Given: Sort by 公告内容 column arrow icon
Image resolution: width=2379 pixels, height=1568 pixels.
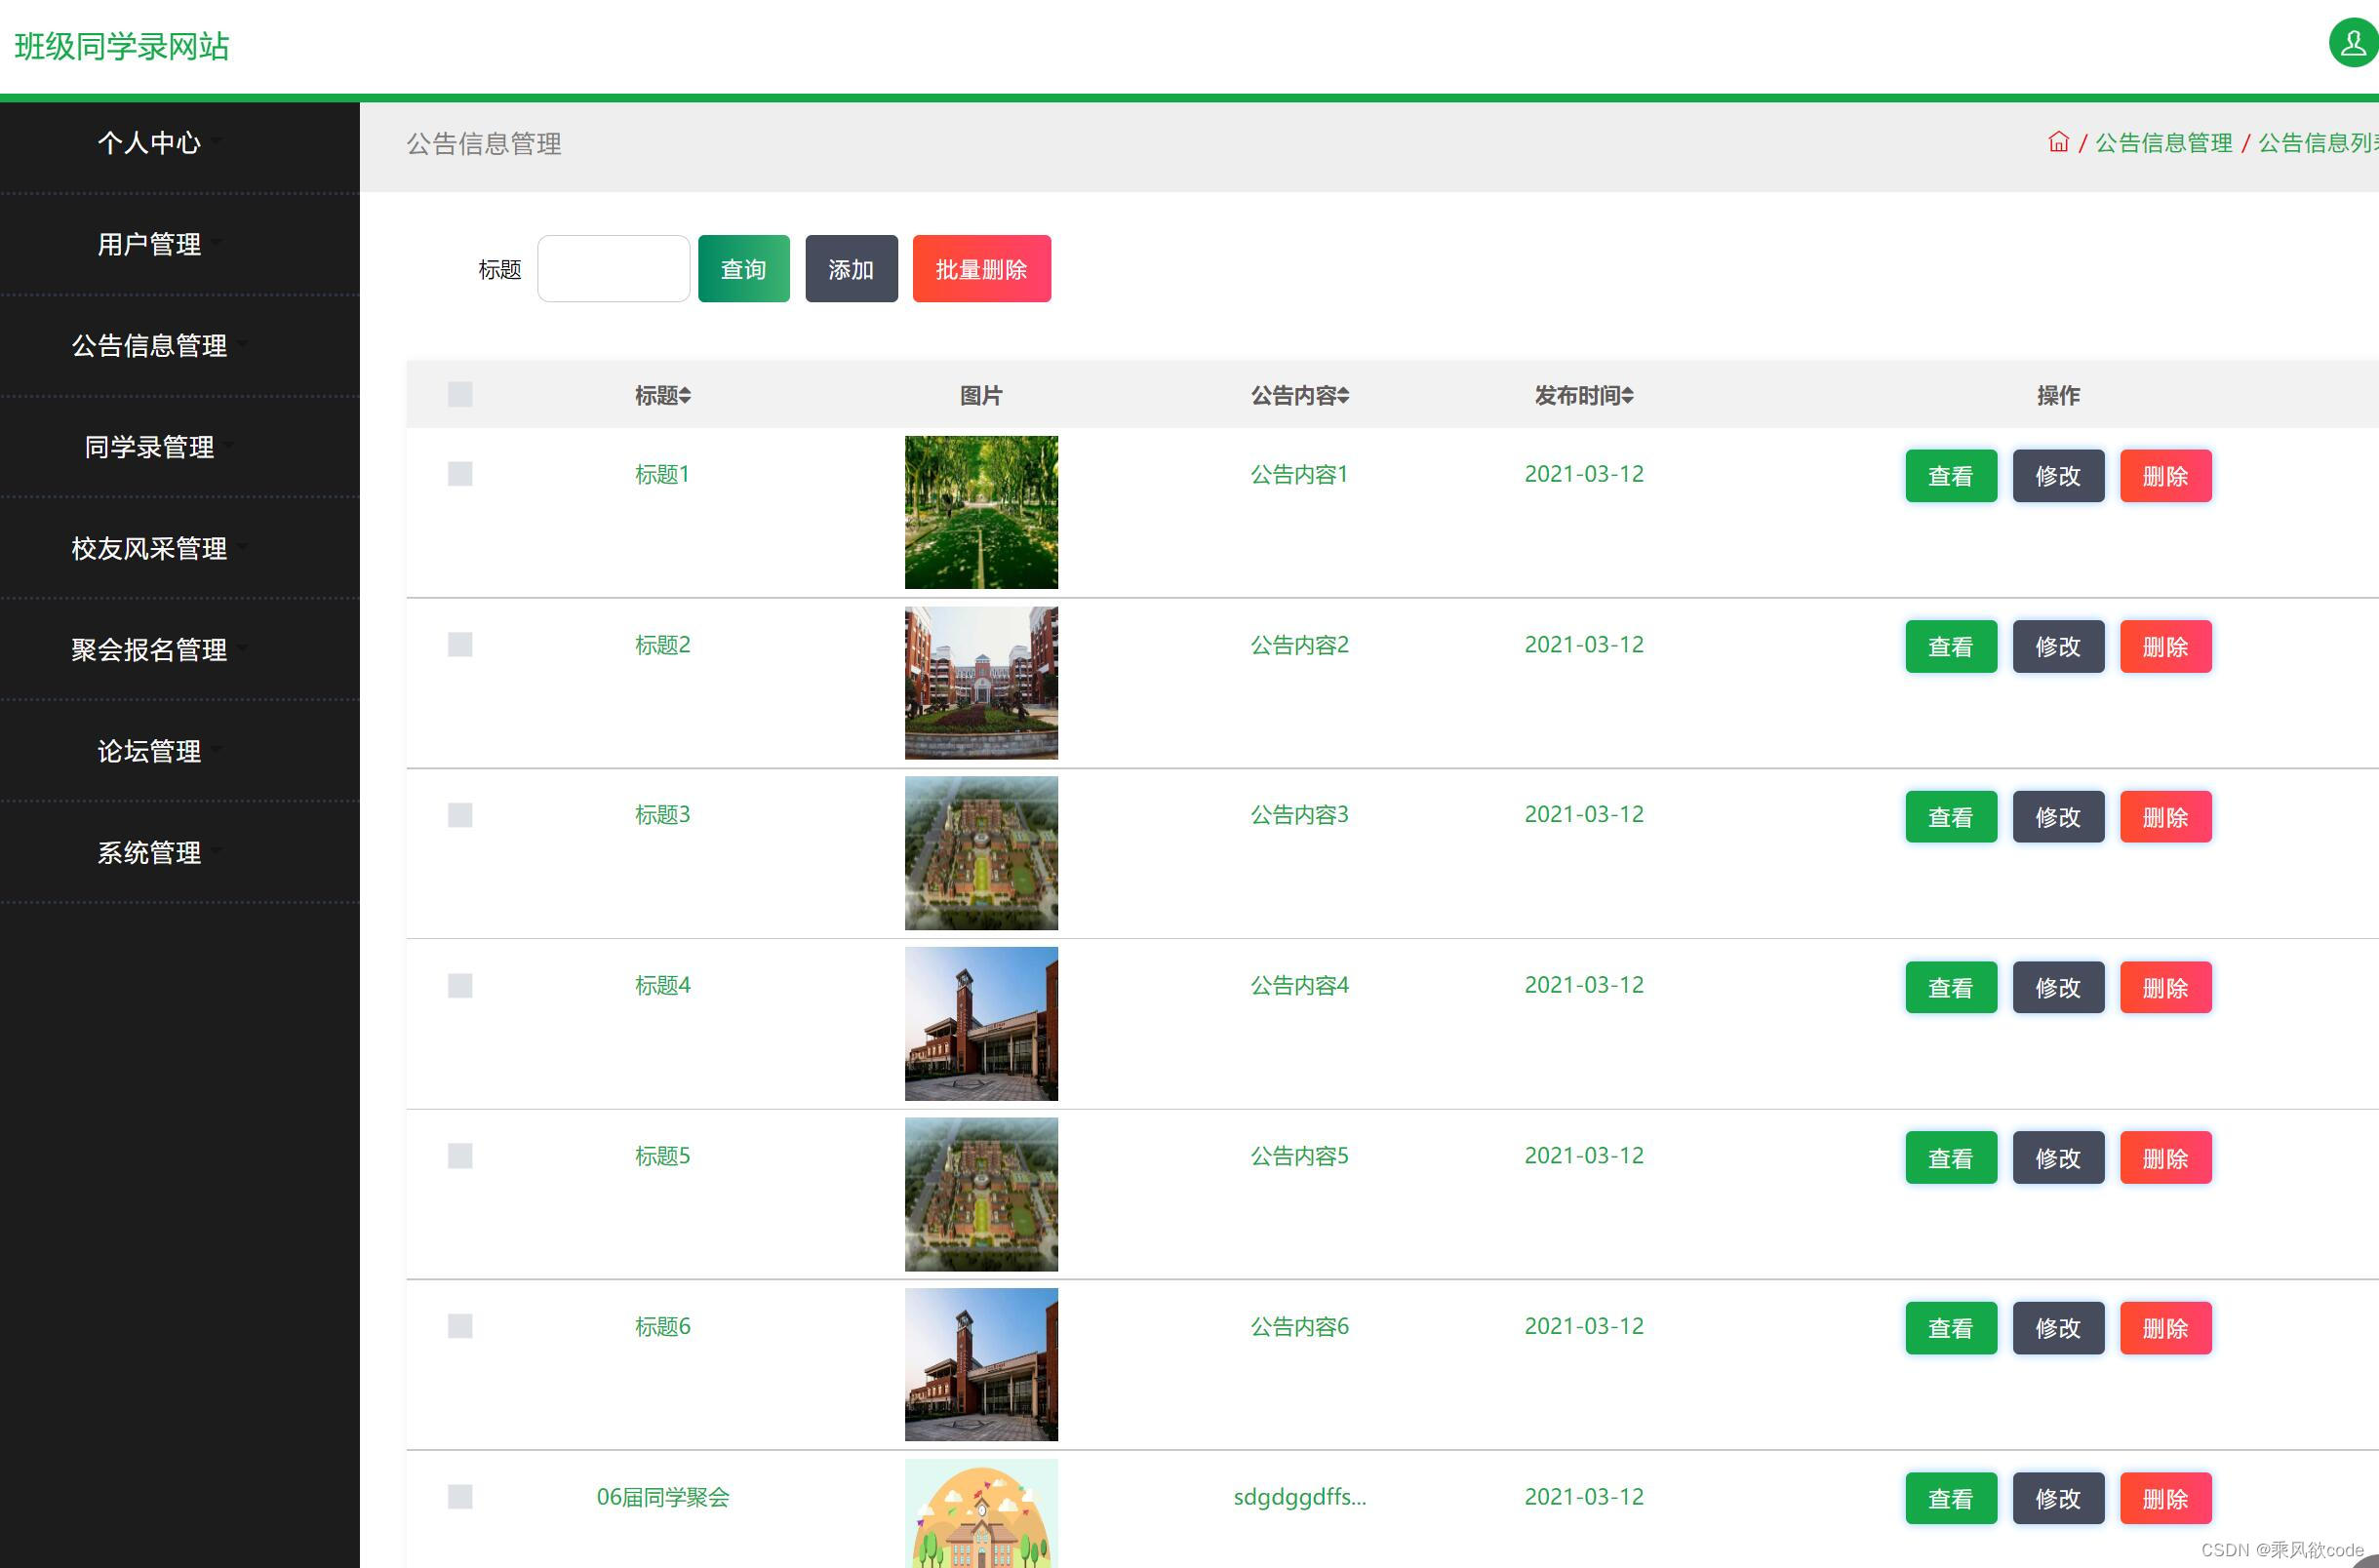Looking at the screenshot, I should pyautogui.click(x=1343, y=396).
